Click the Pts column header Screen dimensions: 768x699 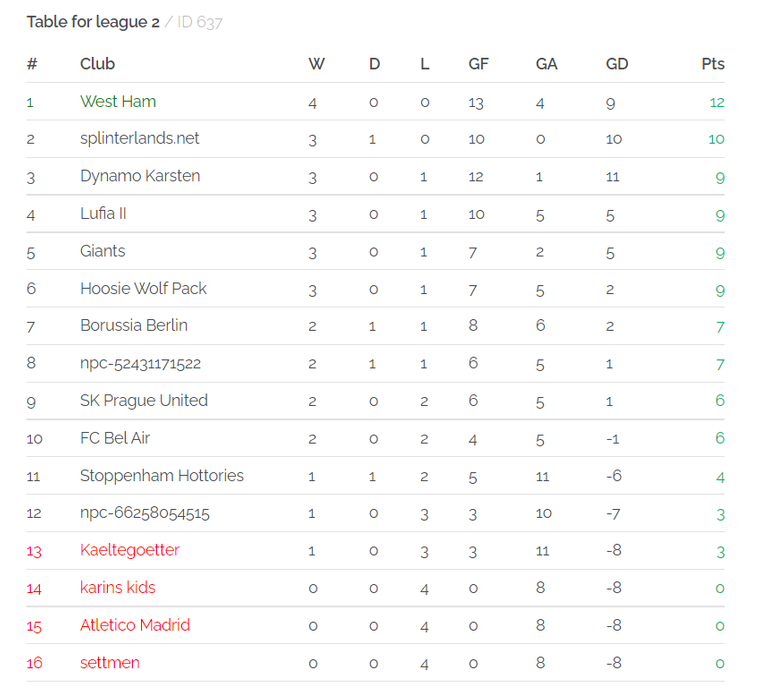pyautogui.click(x=713, y=64)
